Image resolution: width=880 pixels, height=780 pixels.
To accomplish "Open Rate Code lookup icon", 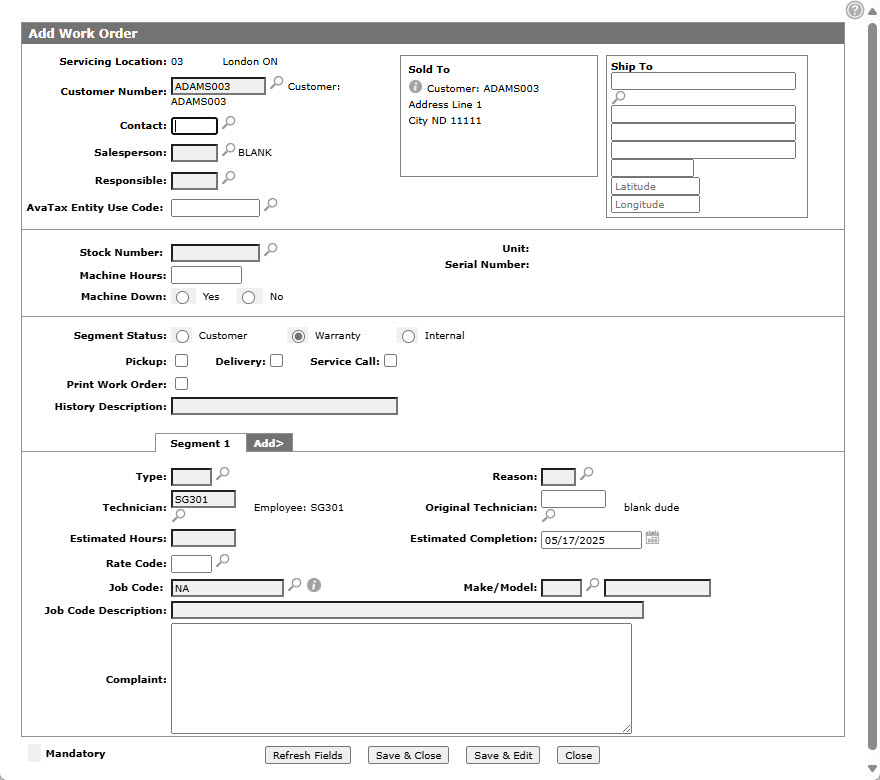I will (x=223, y=561).
